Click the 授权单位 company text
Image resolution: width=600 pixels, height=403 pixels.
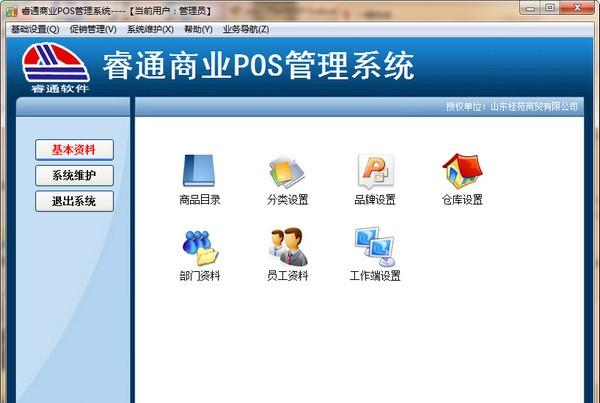pos(512,106)
